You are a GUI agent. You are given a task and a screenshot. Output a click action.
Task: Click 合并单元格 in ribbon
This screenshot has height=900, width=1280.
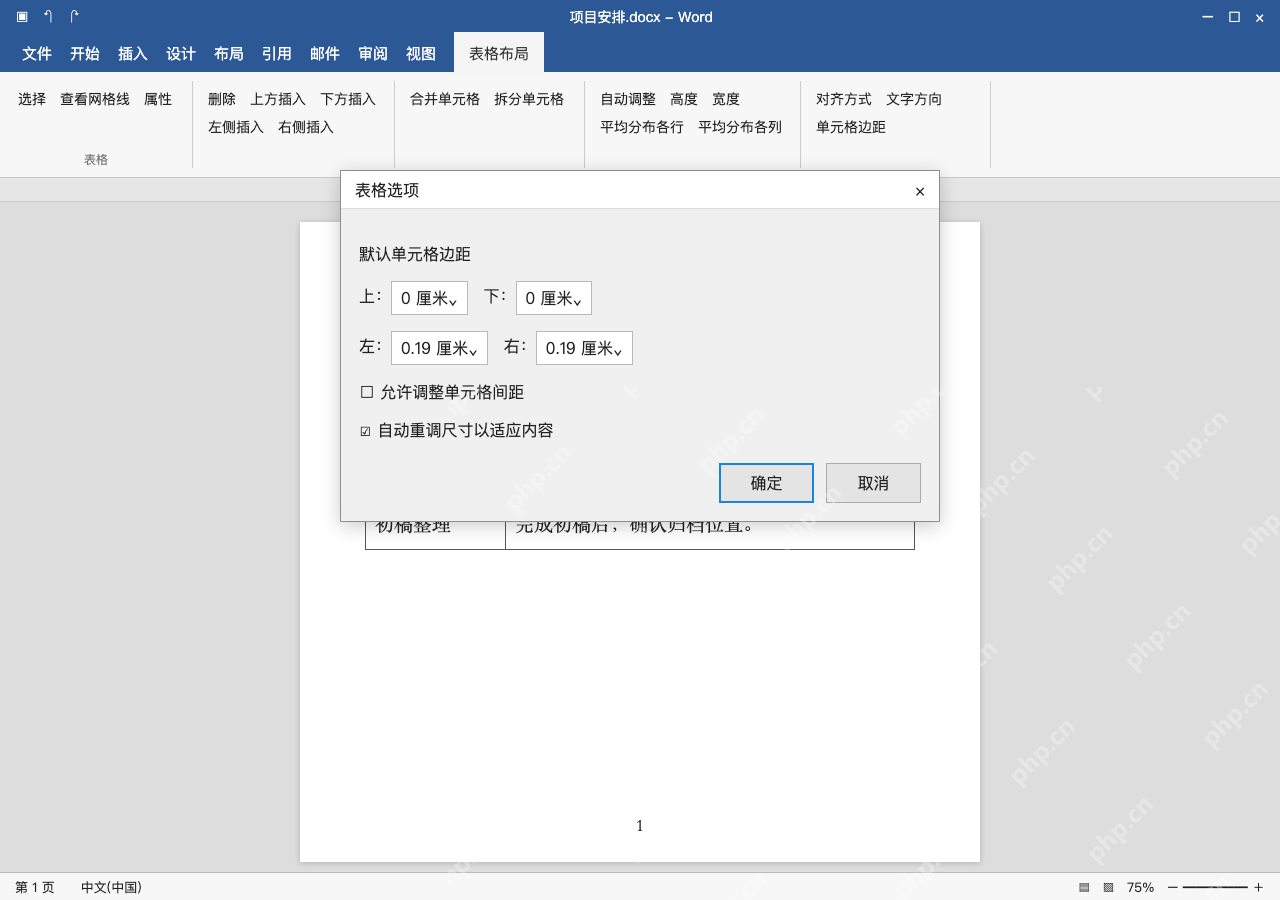[445, 99]
